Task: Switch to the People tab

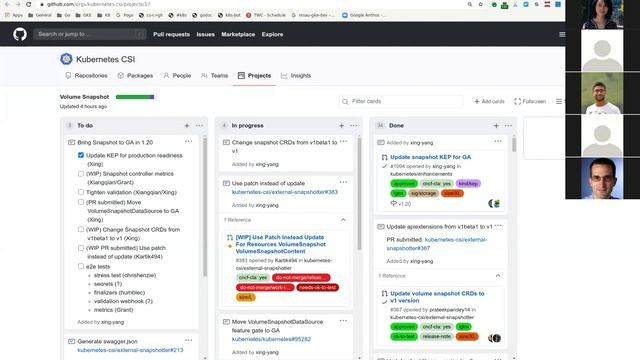Action: [x=177, y=76]
